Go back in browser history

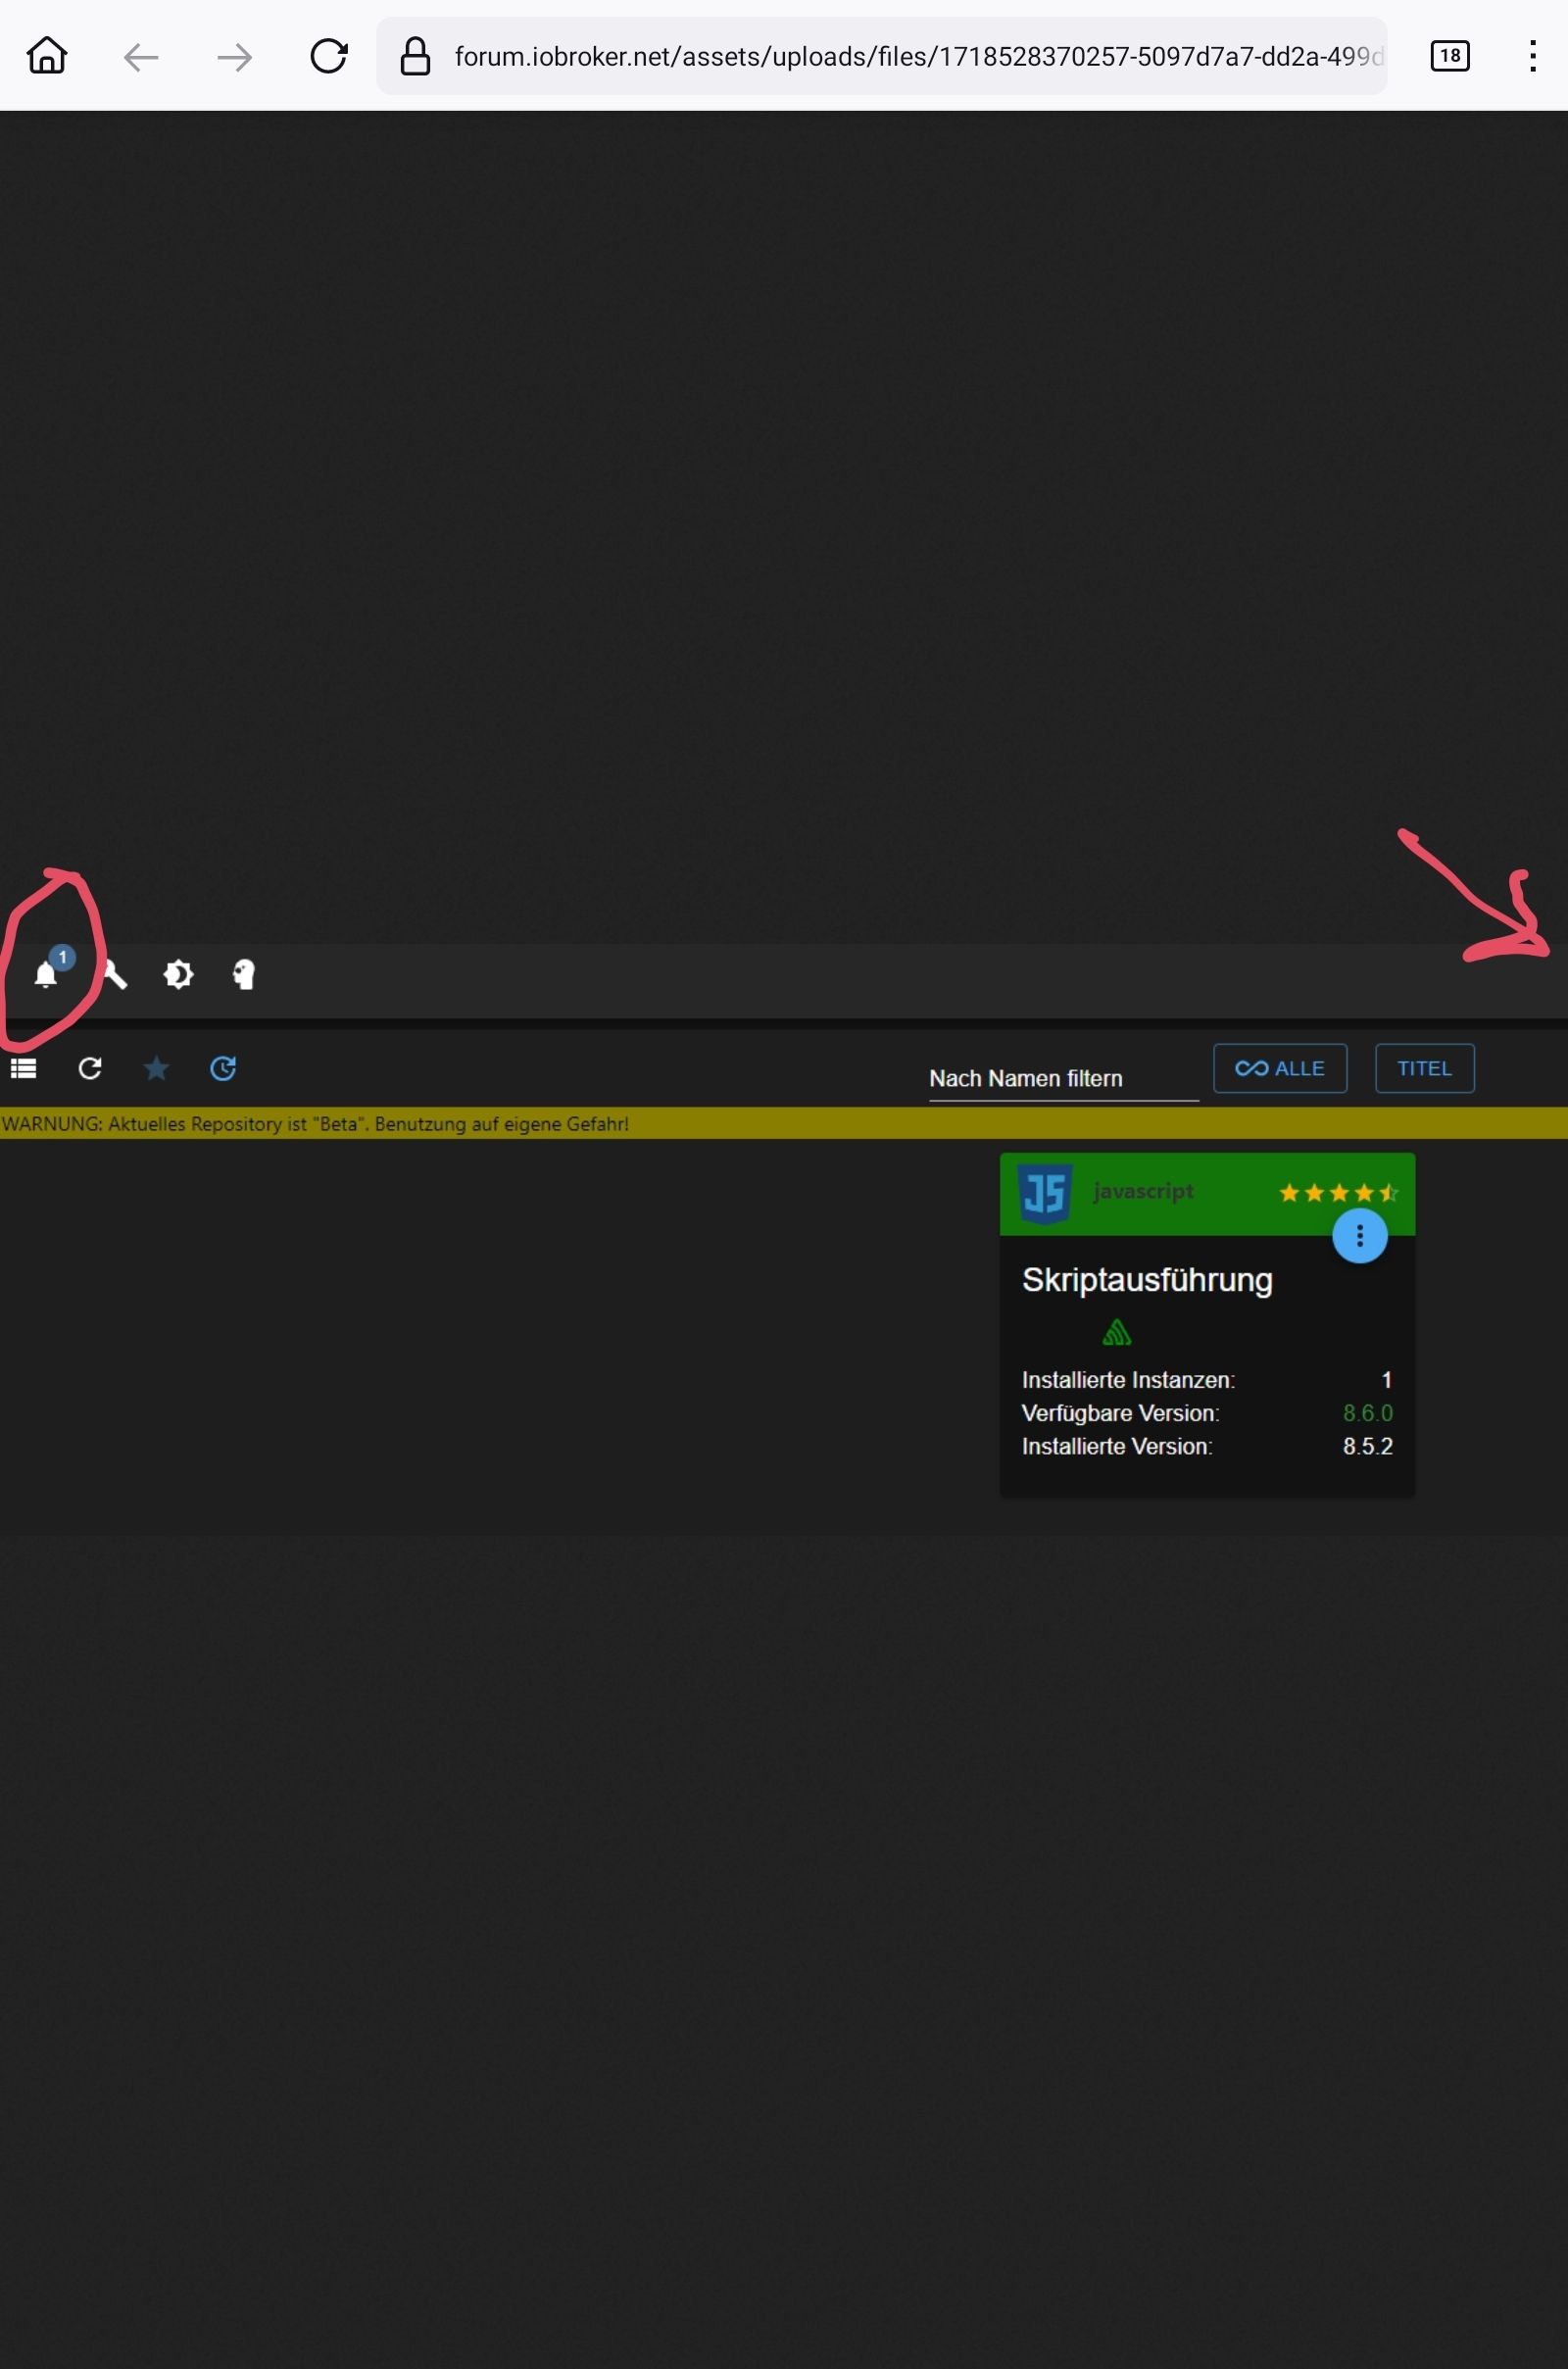[x=141, y=57]
